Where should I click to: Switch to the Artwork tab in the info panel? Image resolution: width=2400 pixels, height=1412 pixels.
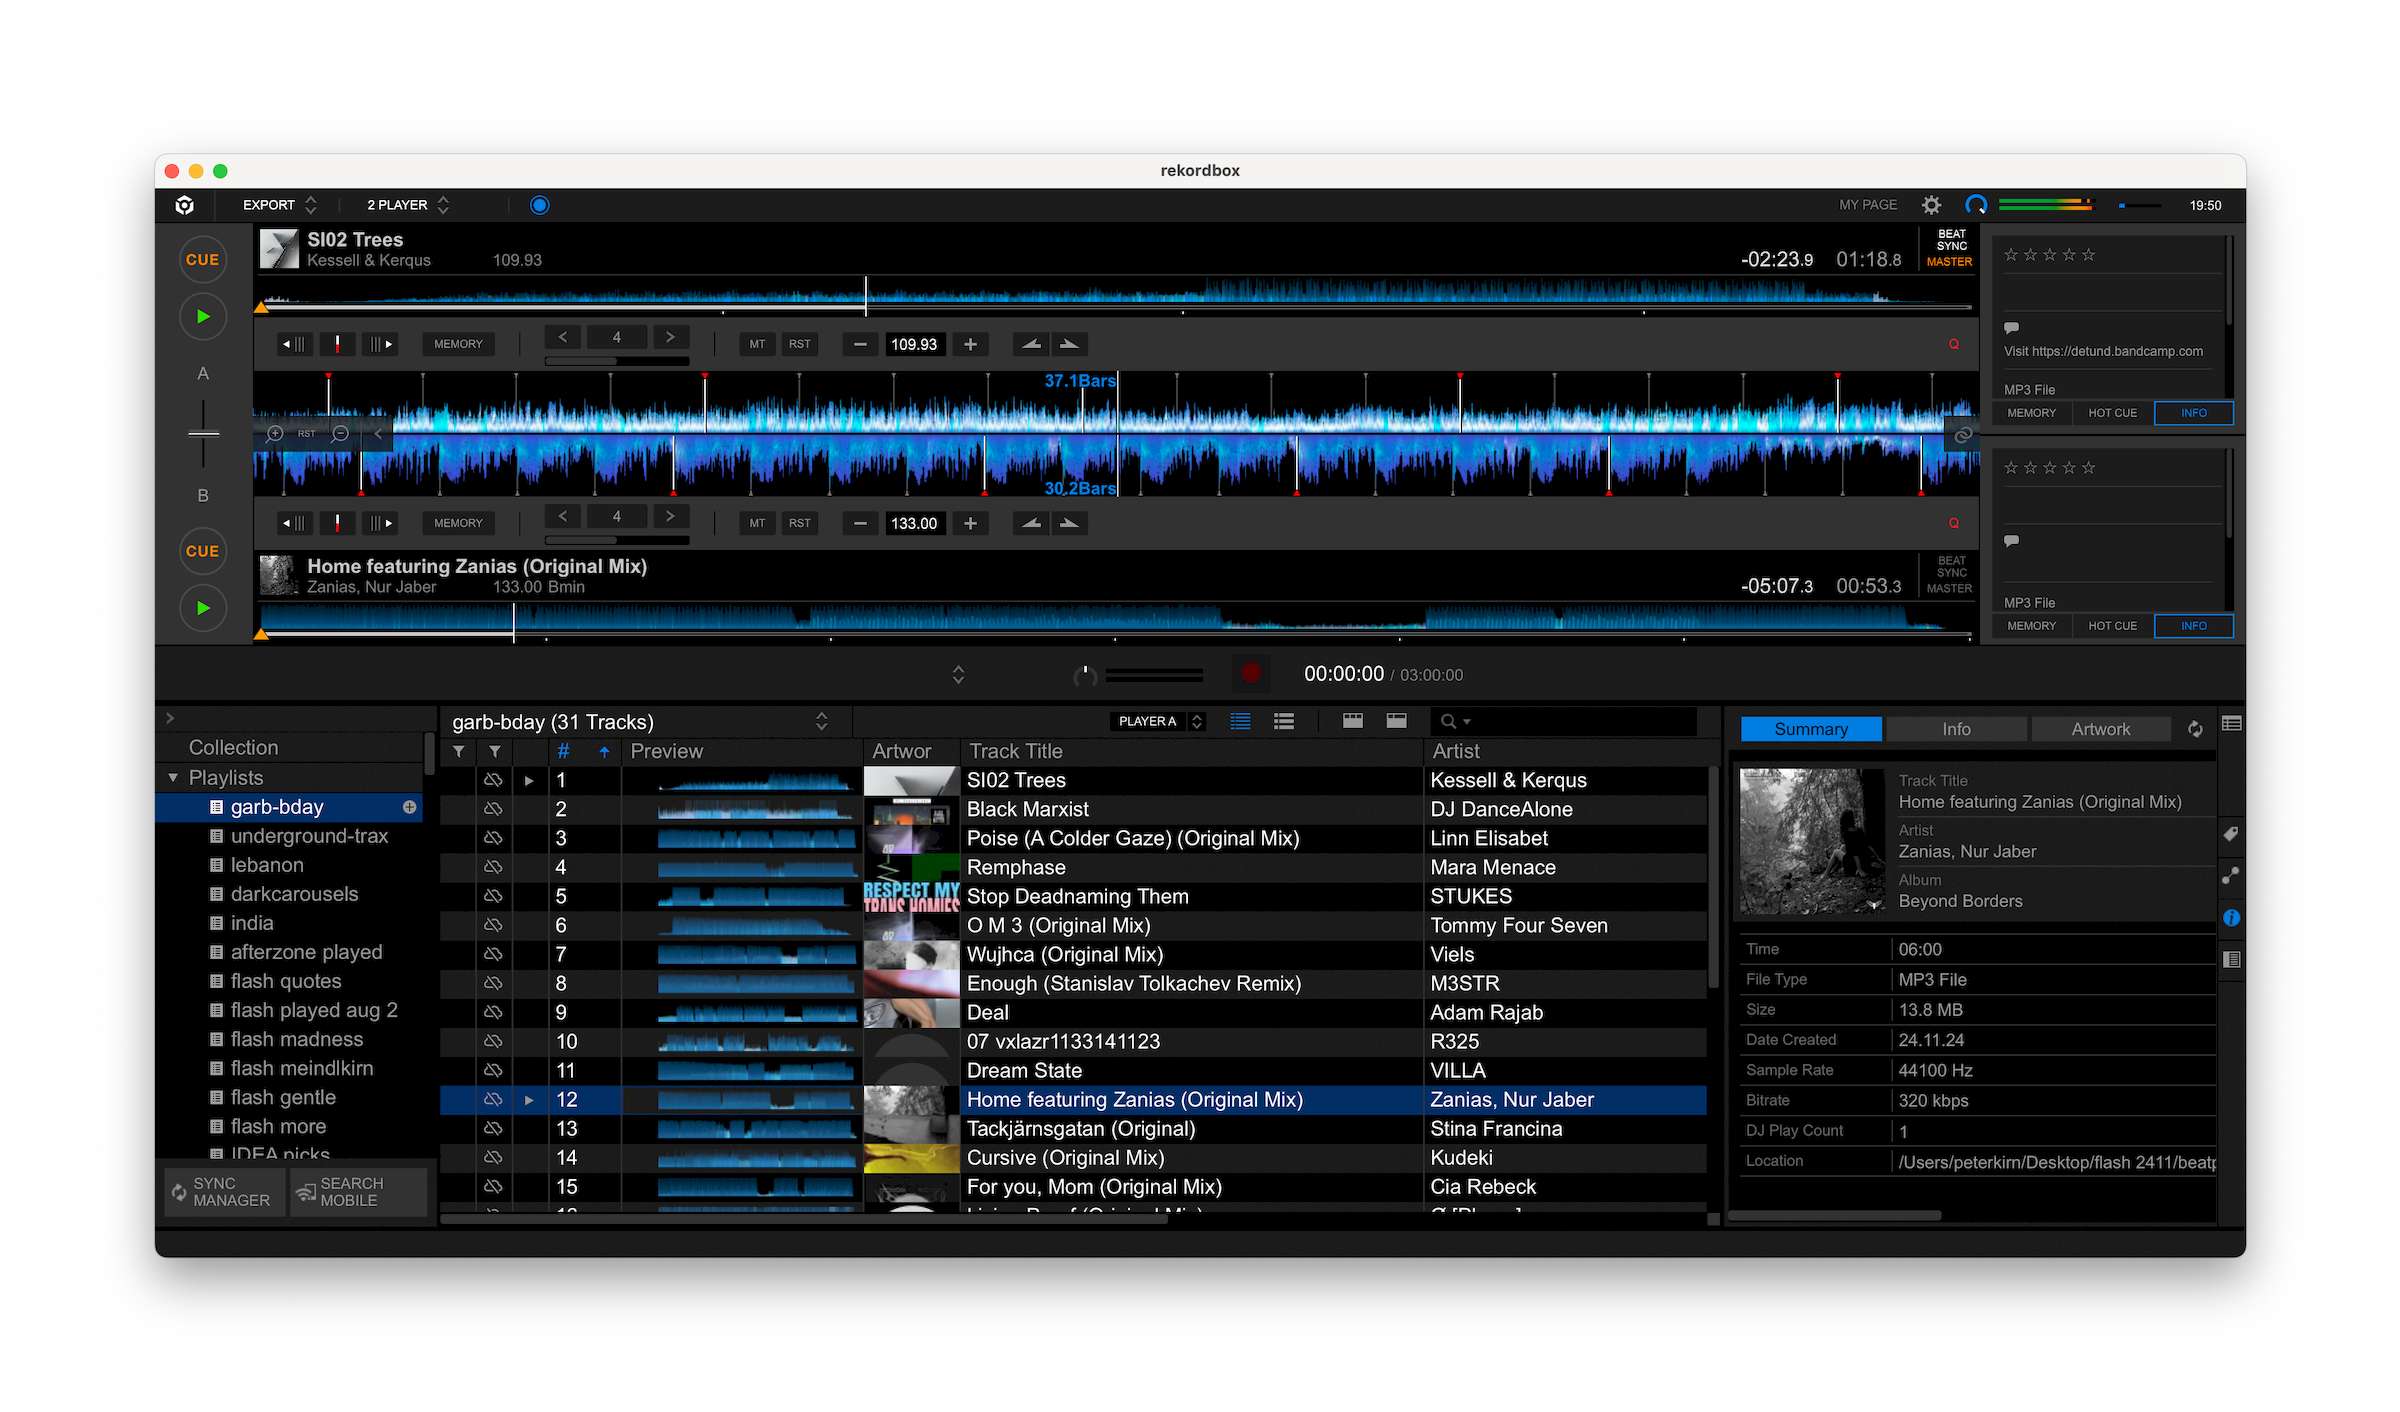[x=2100, y=728]
